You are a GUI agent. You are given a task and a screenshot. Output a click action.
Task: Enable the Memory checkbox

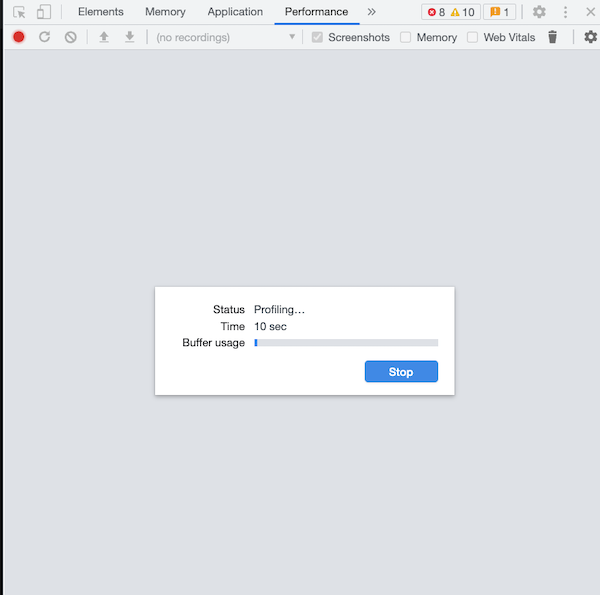405,37
